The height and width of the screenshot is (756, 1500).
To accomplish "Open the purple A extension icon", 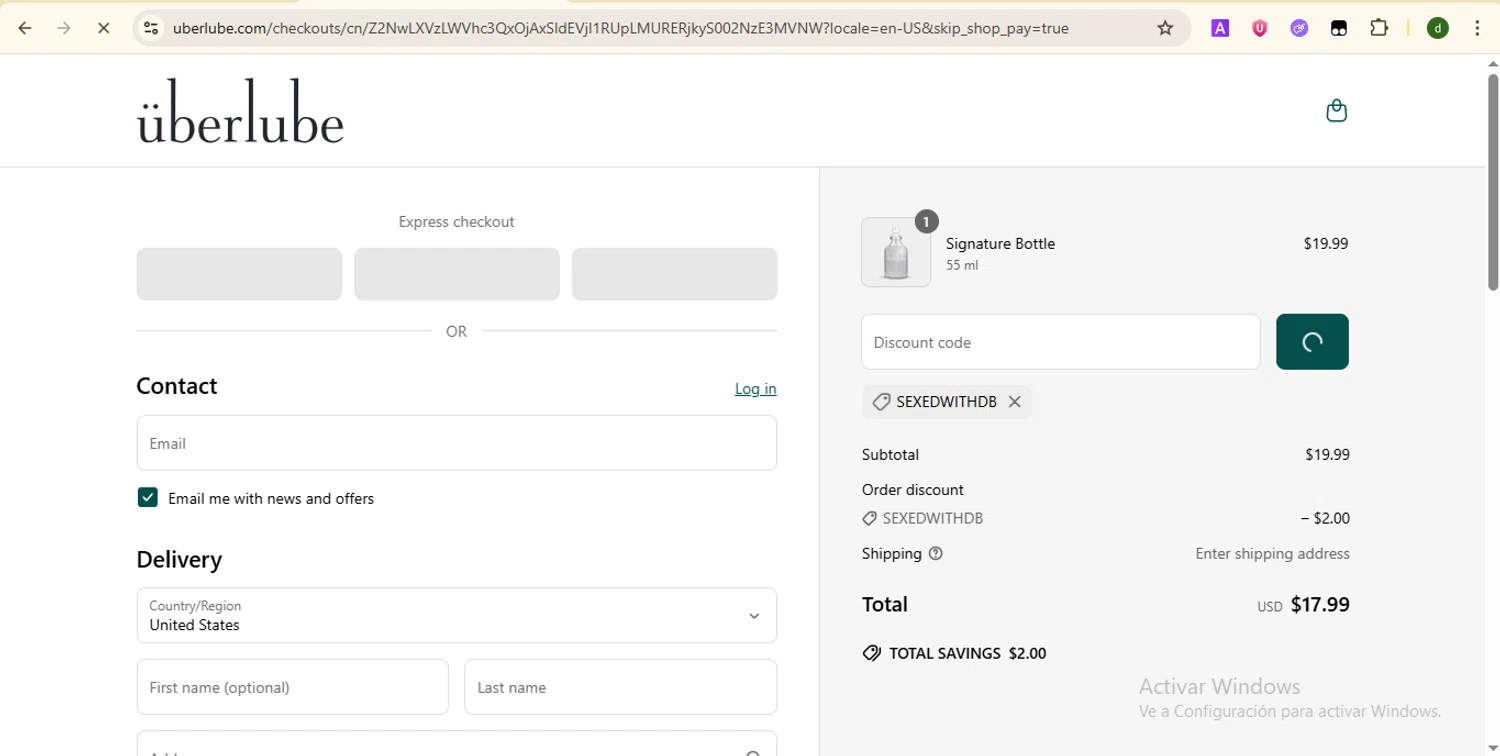I will [x=1220, y=28].
